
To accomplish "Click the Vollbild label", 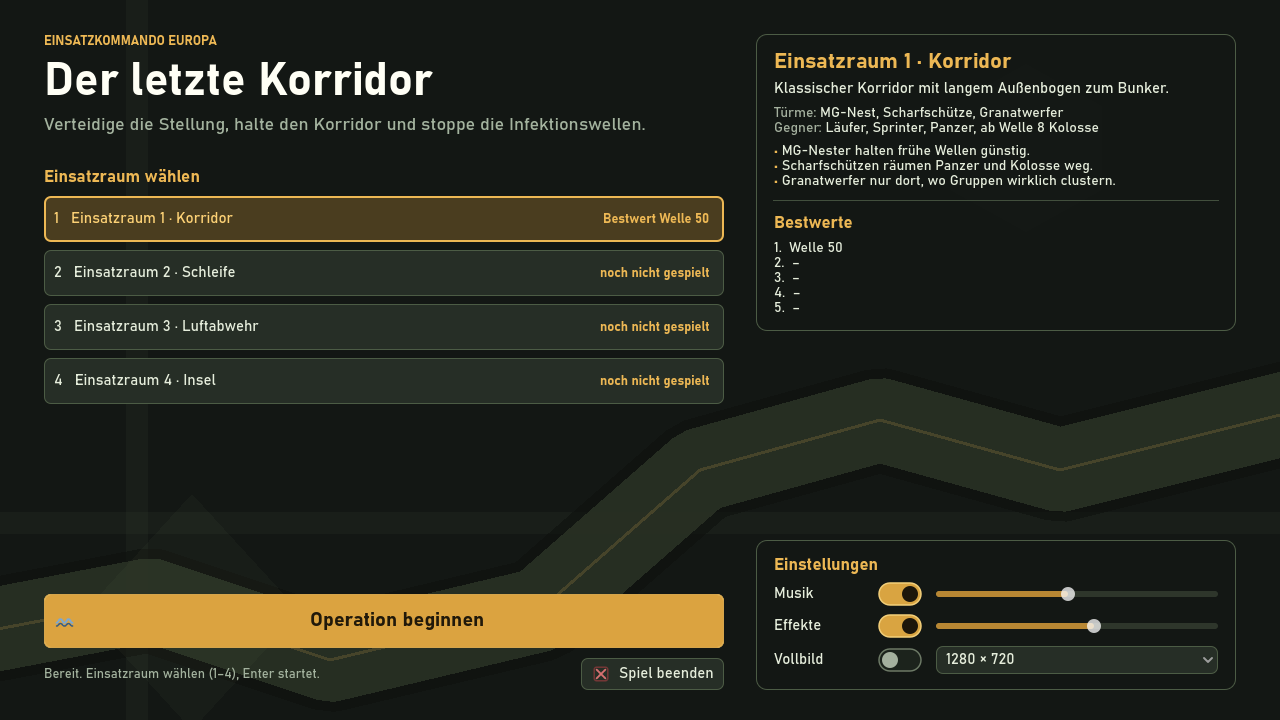I will coord(799,660).
